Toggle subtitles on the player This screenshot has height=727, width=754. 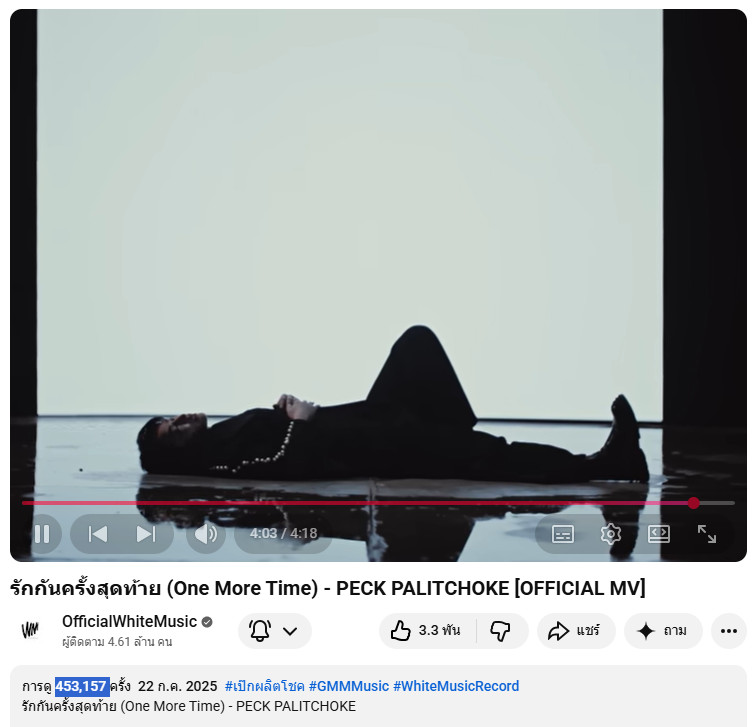click(x=563, y=534)
